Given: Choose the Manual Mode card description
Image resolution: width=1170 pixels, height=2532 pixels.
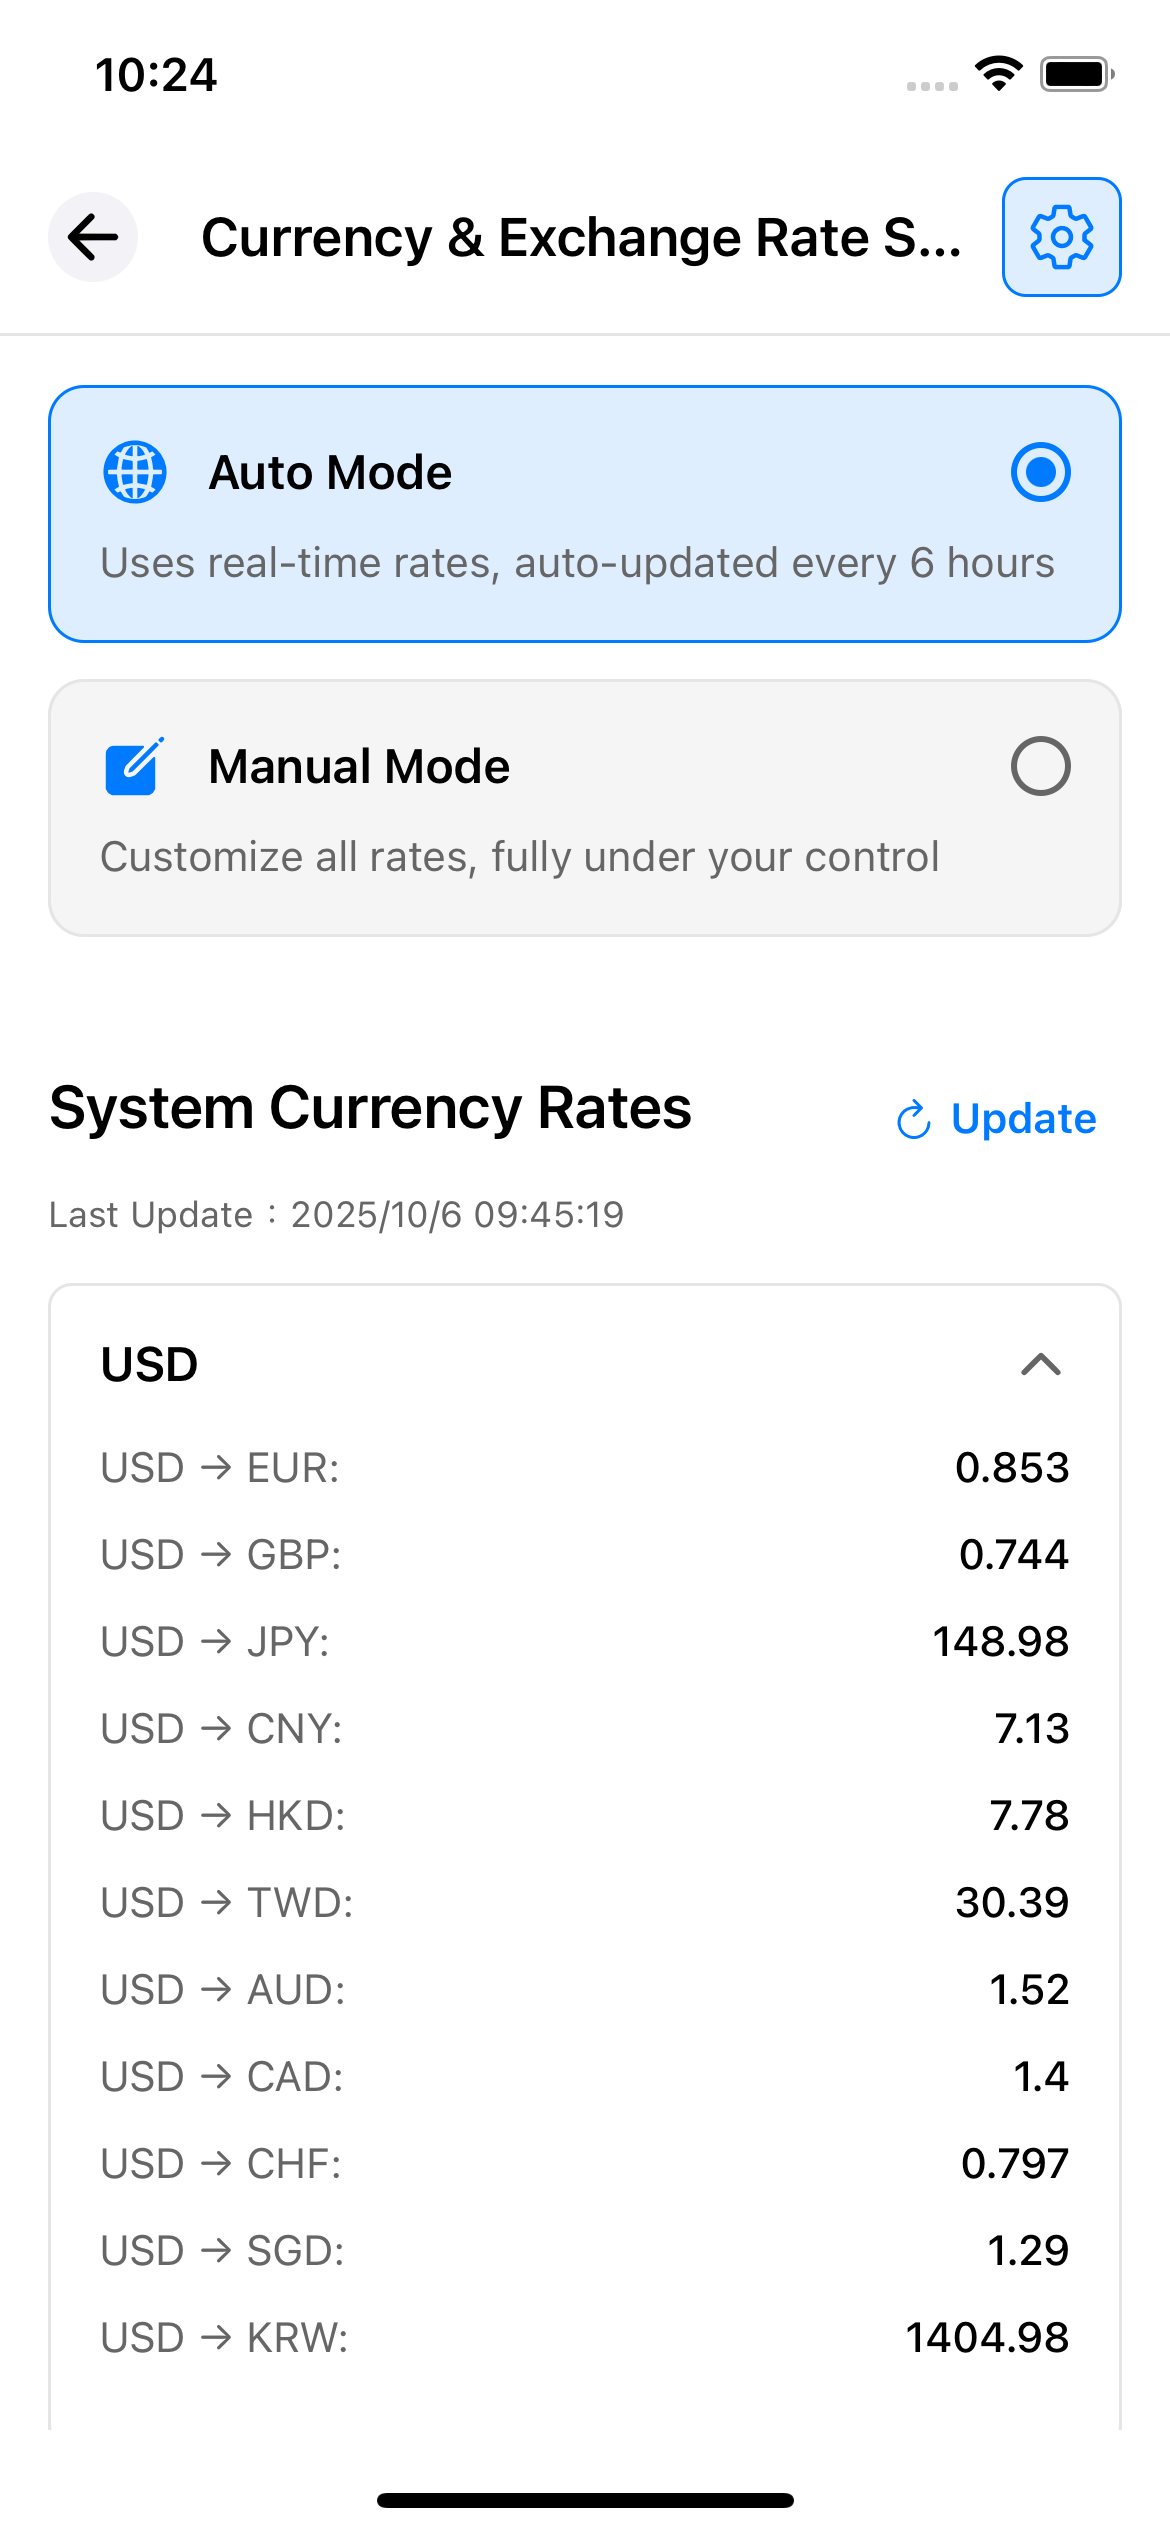Looking at the screenshot, I should point(520,857).
